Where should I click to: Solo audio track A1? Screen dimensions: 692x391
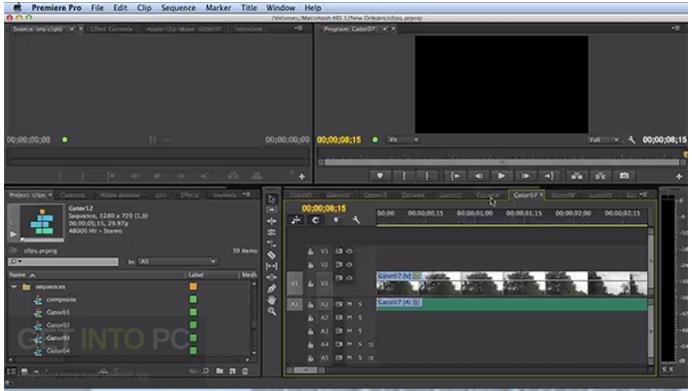360,304
